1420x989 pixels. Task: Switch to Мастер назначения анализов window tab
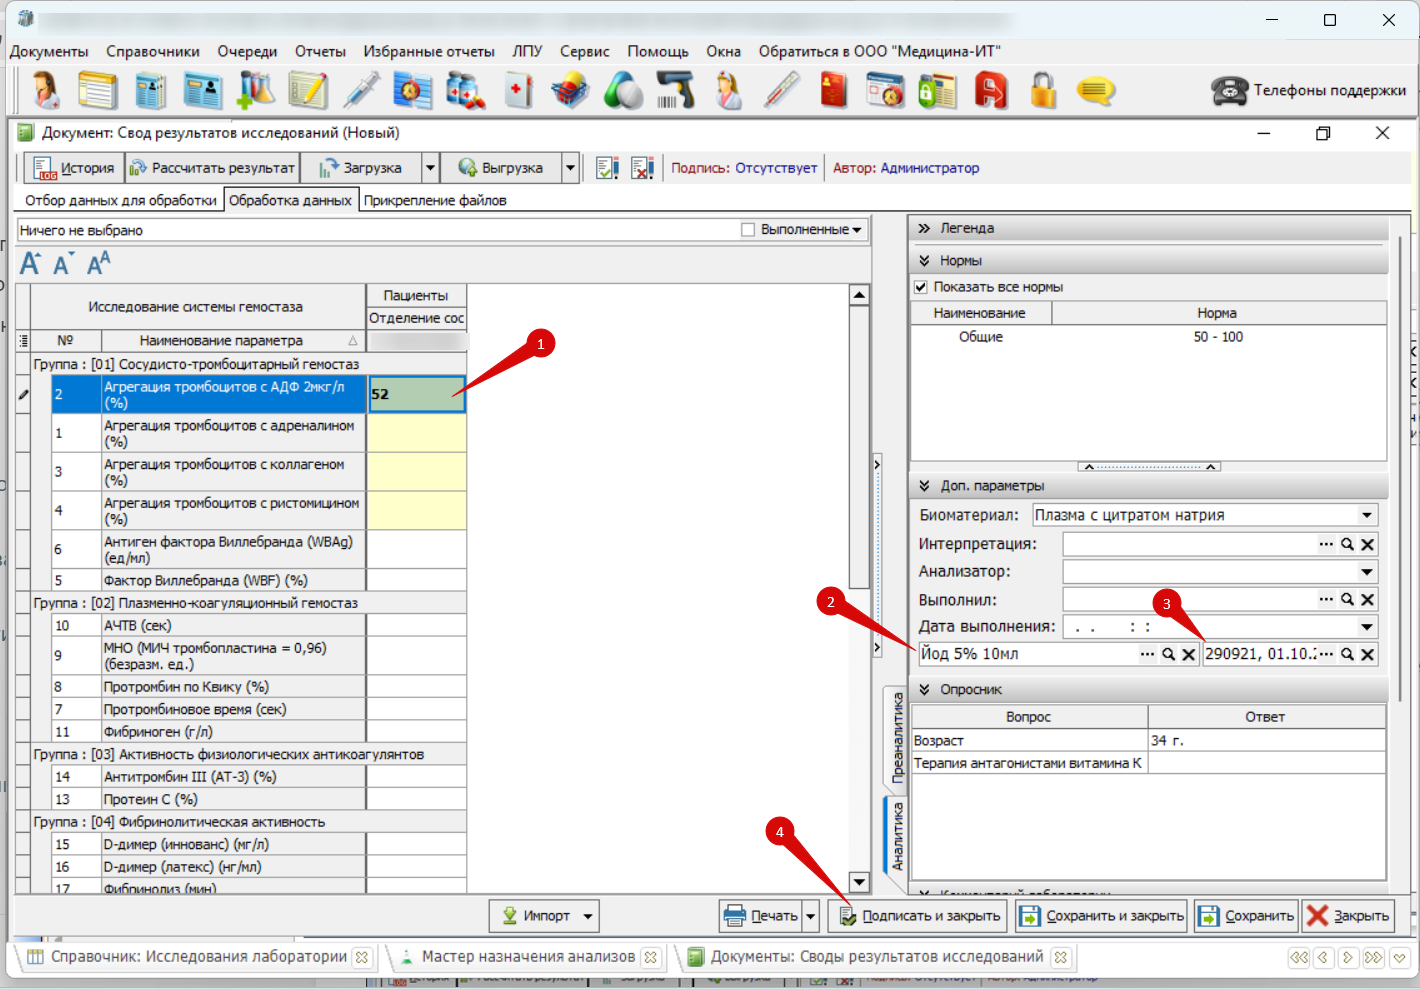pos(528,957)
